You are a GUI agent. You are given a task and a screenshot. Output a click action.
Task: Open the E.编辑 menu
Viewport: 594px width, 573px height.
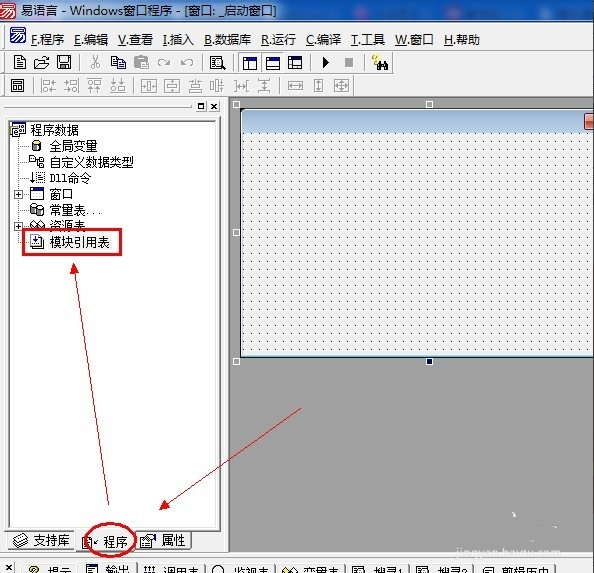pos(91,40)
